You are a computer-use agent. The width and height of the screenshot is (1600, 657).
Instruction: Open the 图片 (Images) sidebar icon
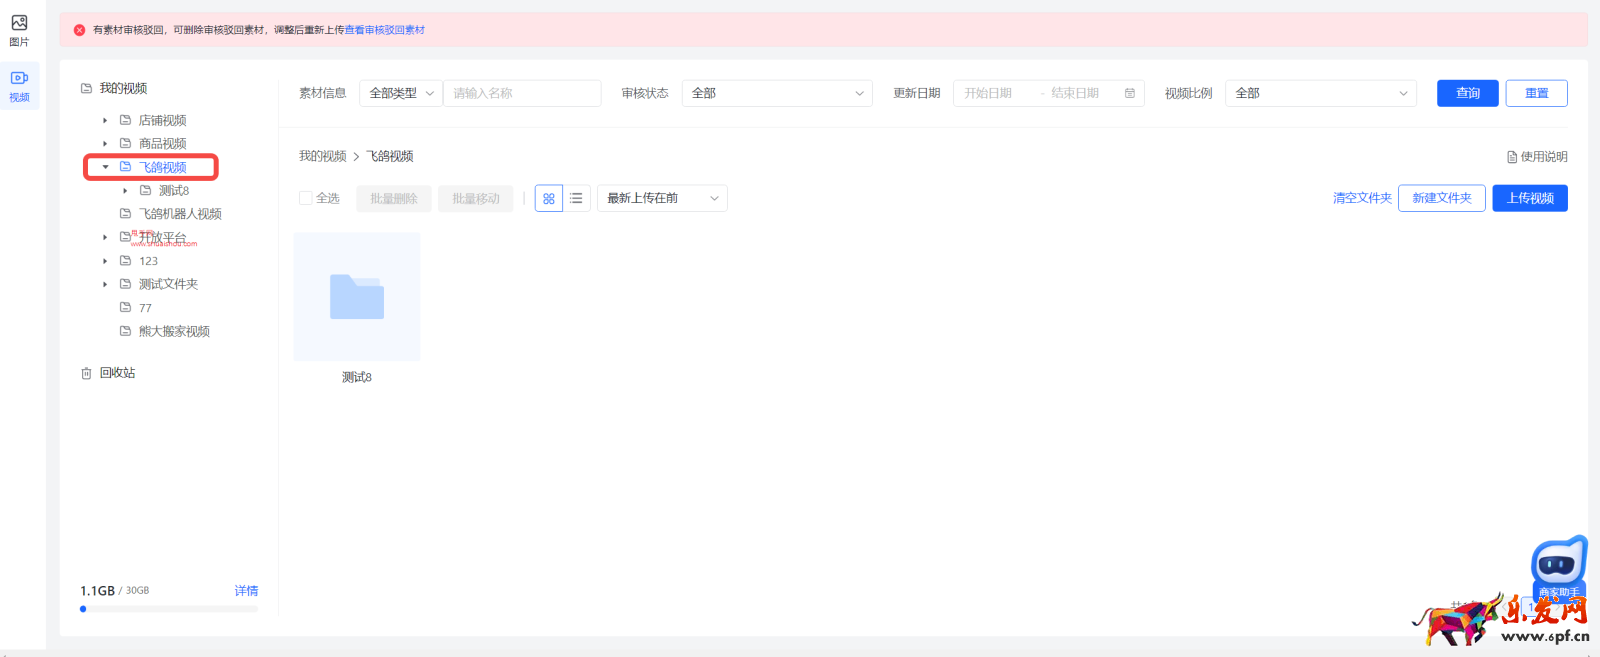(19, 24)
